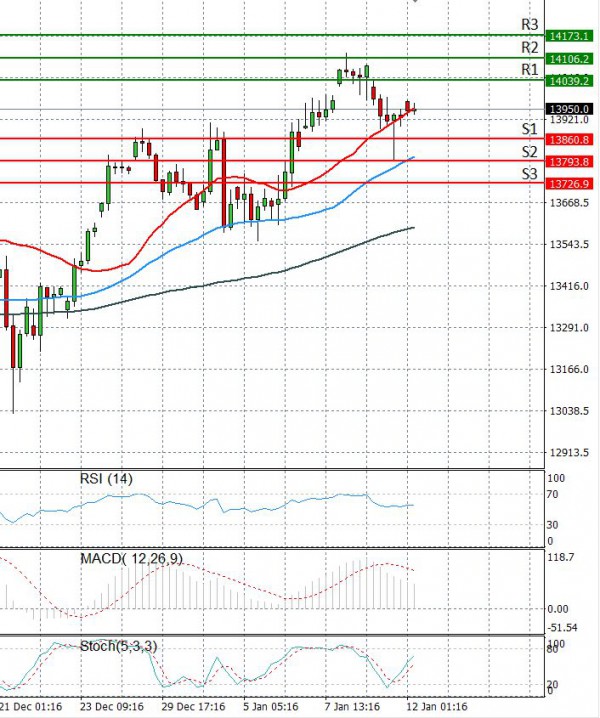This screenshot has width=600, height=718.
Task: Click the time label 21 Dec 01:16
Action: [x=31, y=707]
